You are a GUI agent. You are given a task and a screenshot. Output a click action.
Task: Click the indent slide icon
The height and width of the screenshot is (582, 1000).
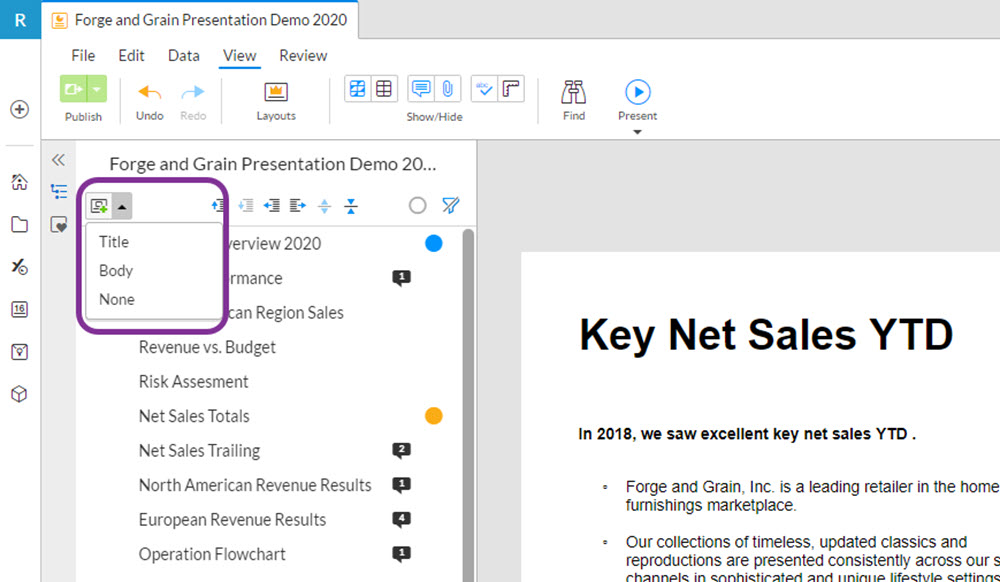(x=298, y=205)
